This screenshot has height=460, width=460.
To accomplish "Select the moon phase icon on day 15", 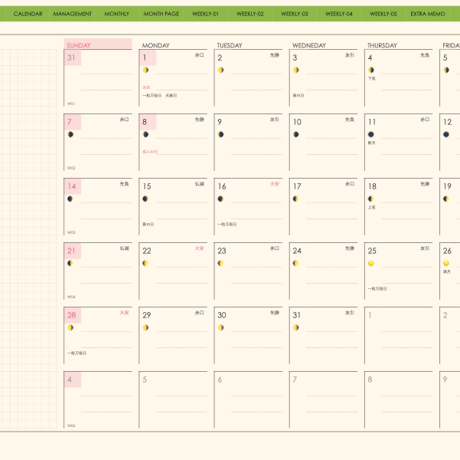I will click(145, 199).
